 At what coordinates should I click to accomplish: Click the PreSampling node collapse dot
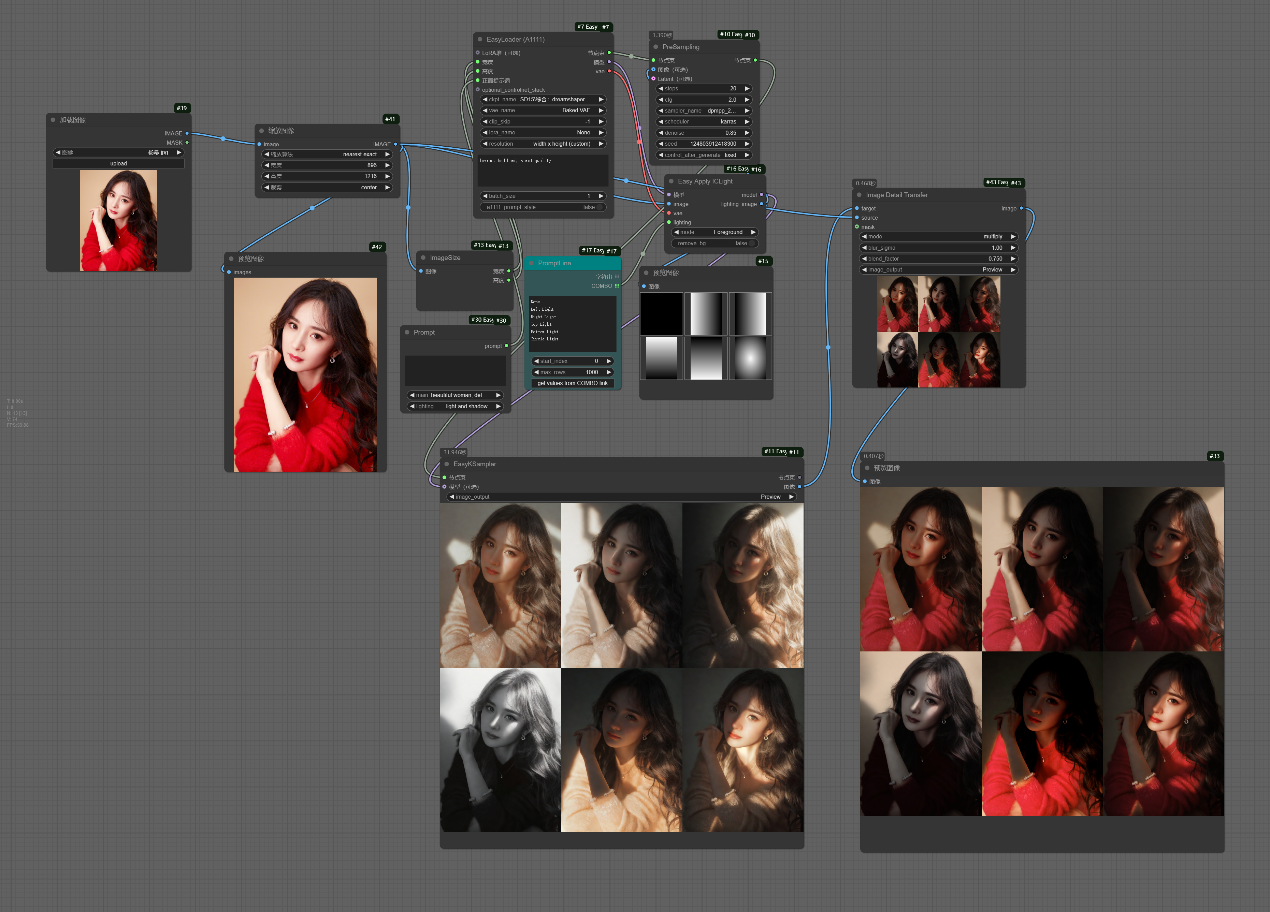[x=657, y=47]
